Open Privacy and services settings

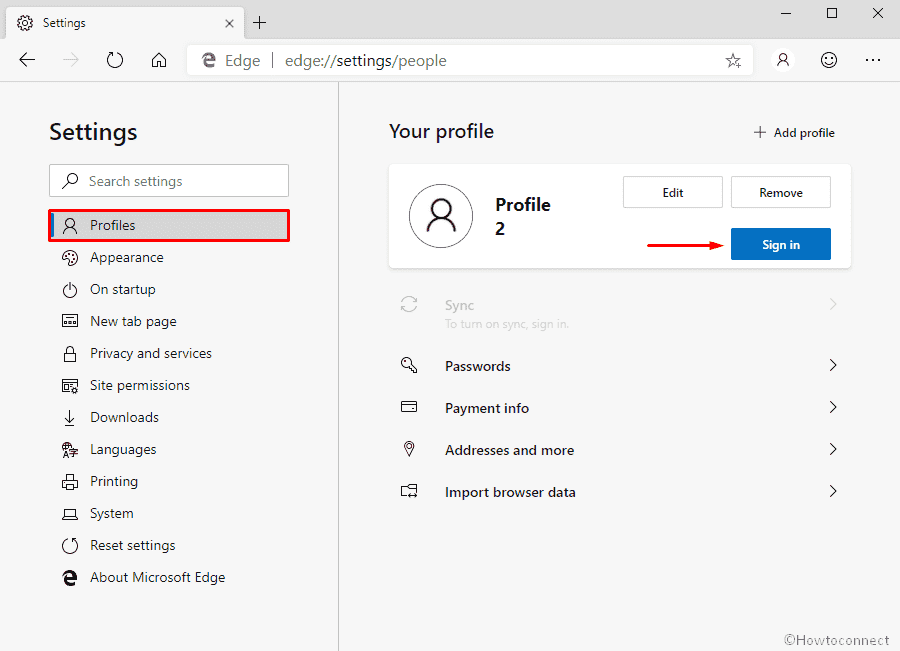(151, 354)
